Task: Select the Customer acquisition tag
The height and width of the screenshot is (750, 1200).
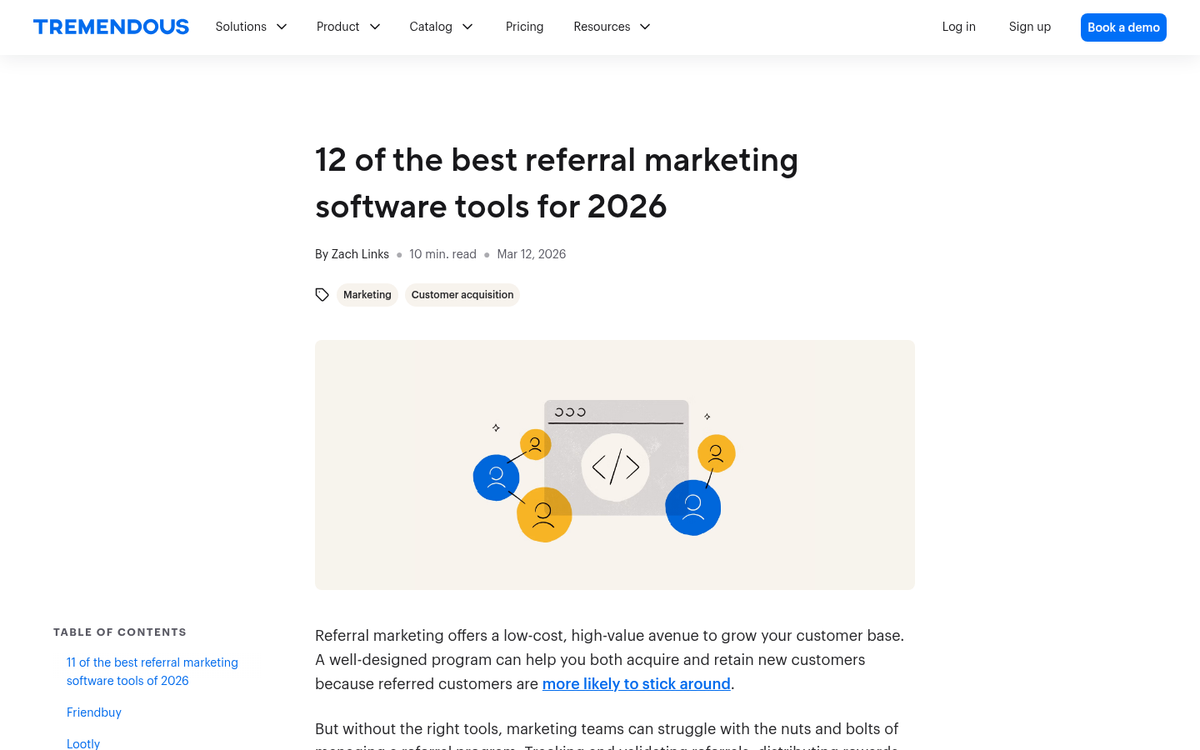Action: tap(462, 294)
